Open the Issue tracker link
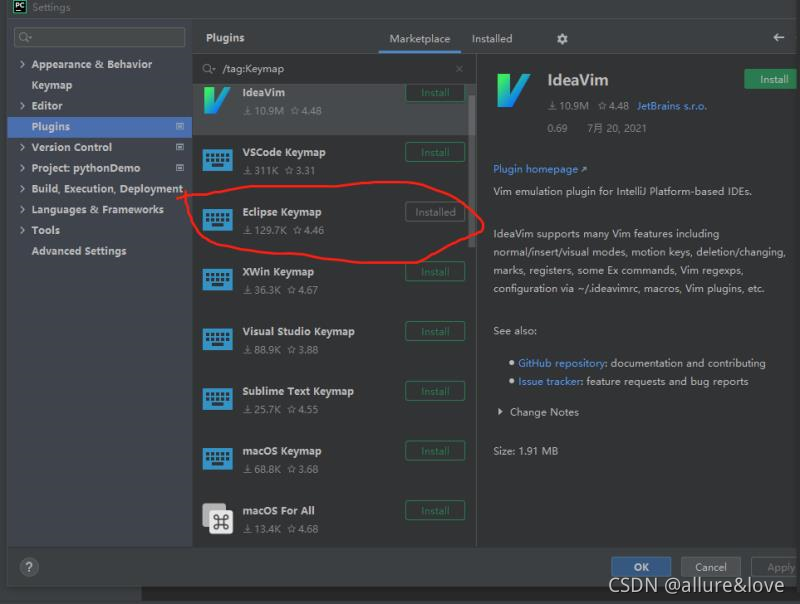 coord(550,382)
